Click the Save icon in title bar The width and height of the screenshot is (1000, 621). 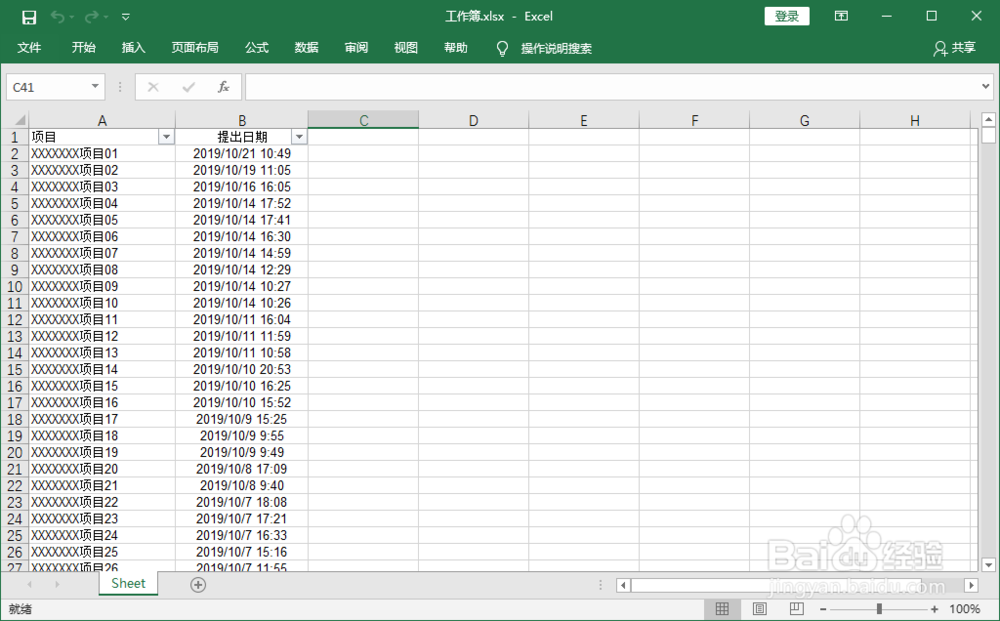[29, 17]
